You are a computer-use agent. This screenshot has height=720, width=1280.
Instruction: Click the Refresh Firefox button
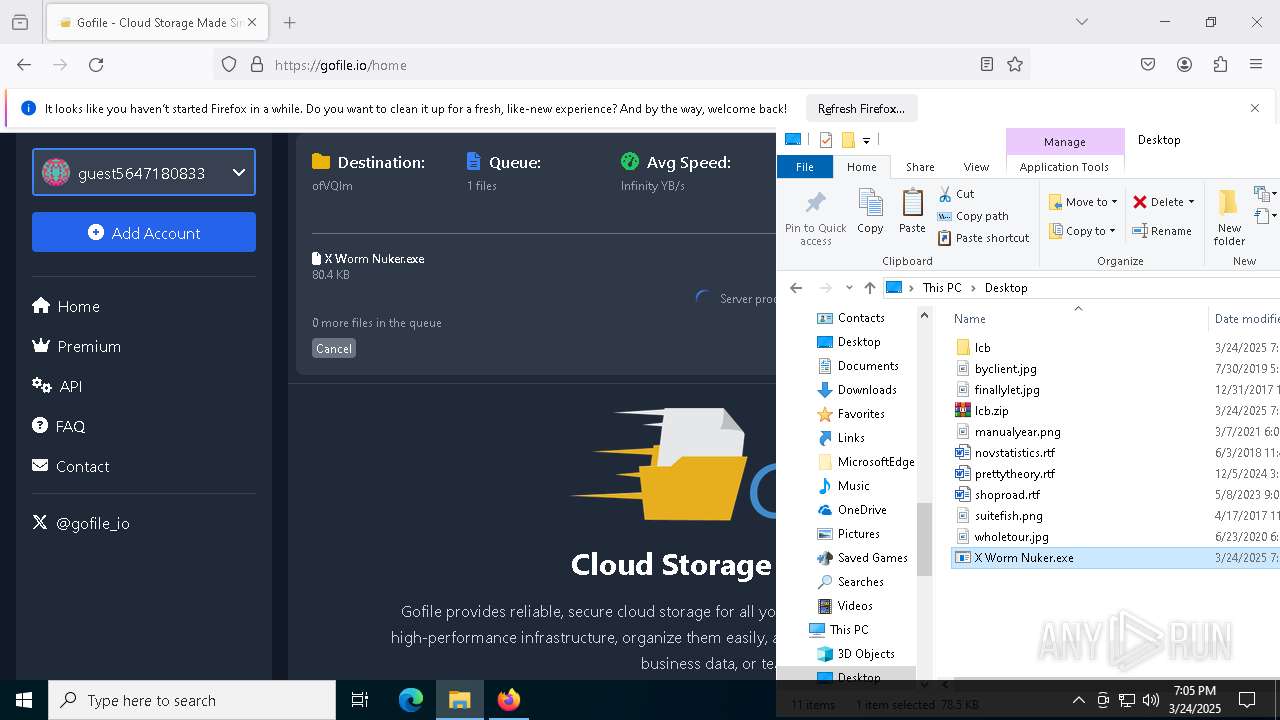(861, 108)
